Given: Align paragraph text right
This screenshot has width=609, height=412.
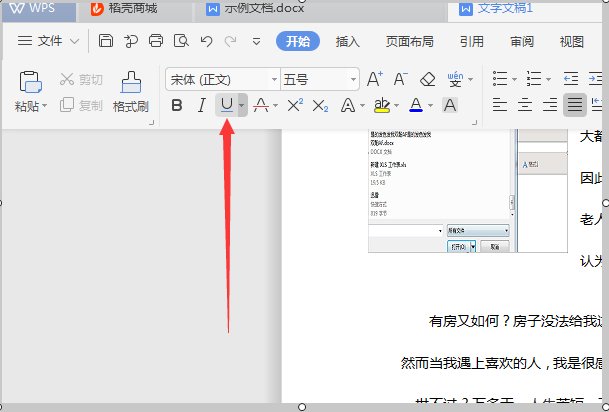Looking at the screenshot, I should coord(550,105).
